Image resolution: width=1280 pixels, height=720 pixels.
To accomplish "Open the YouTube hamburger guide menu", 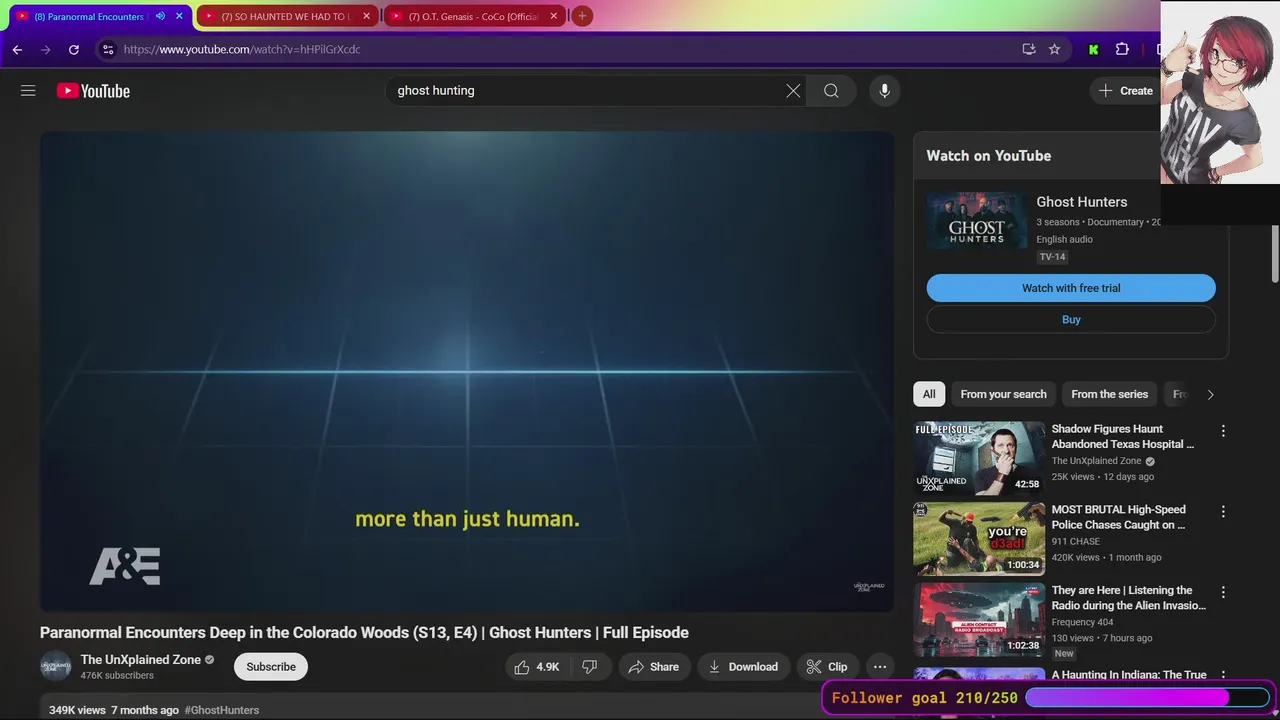I will pyautogui.click(x=28, y=91).
